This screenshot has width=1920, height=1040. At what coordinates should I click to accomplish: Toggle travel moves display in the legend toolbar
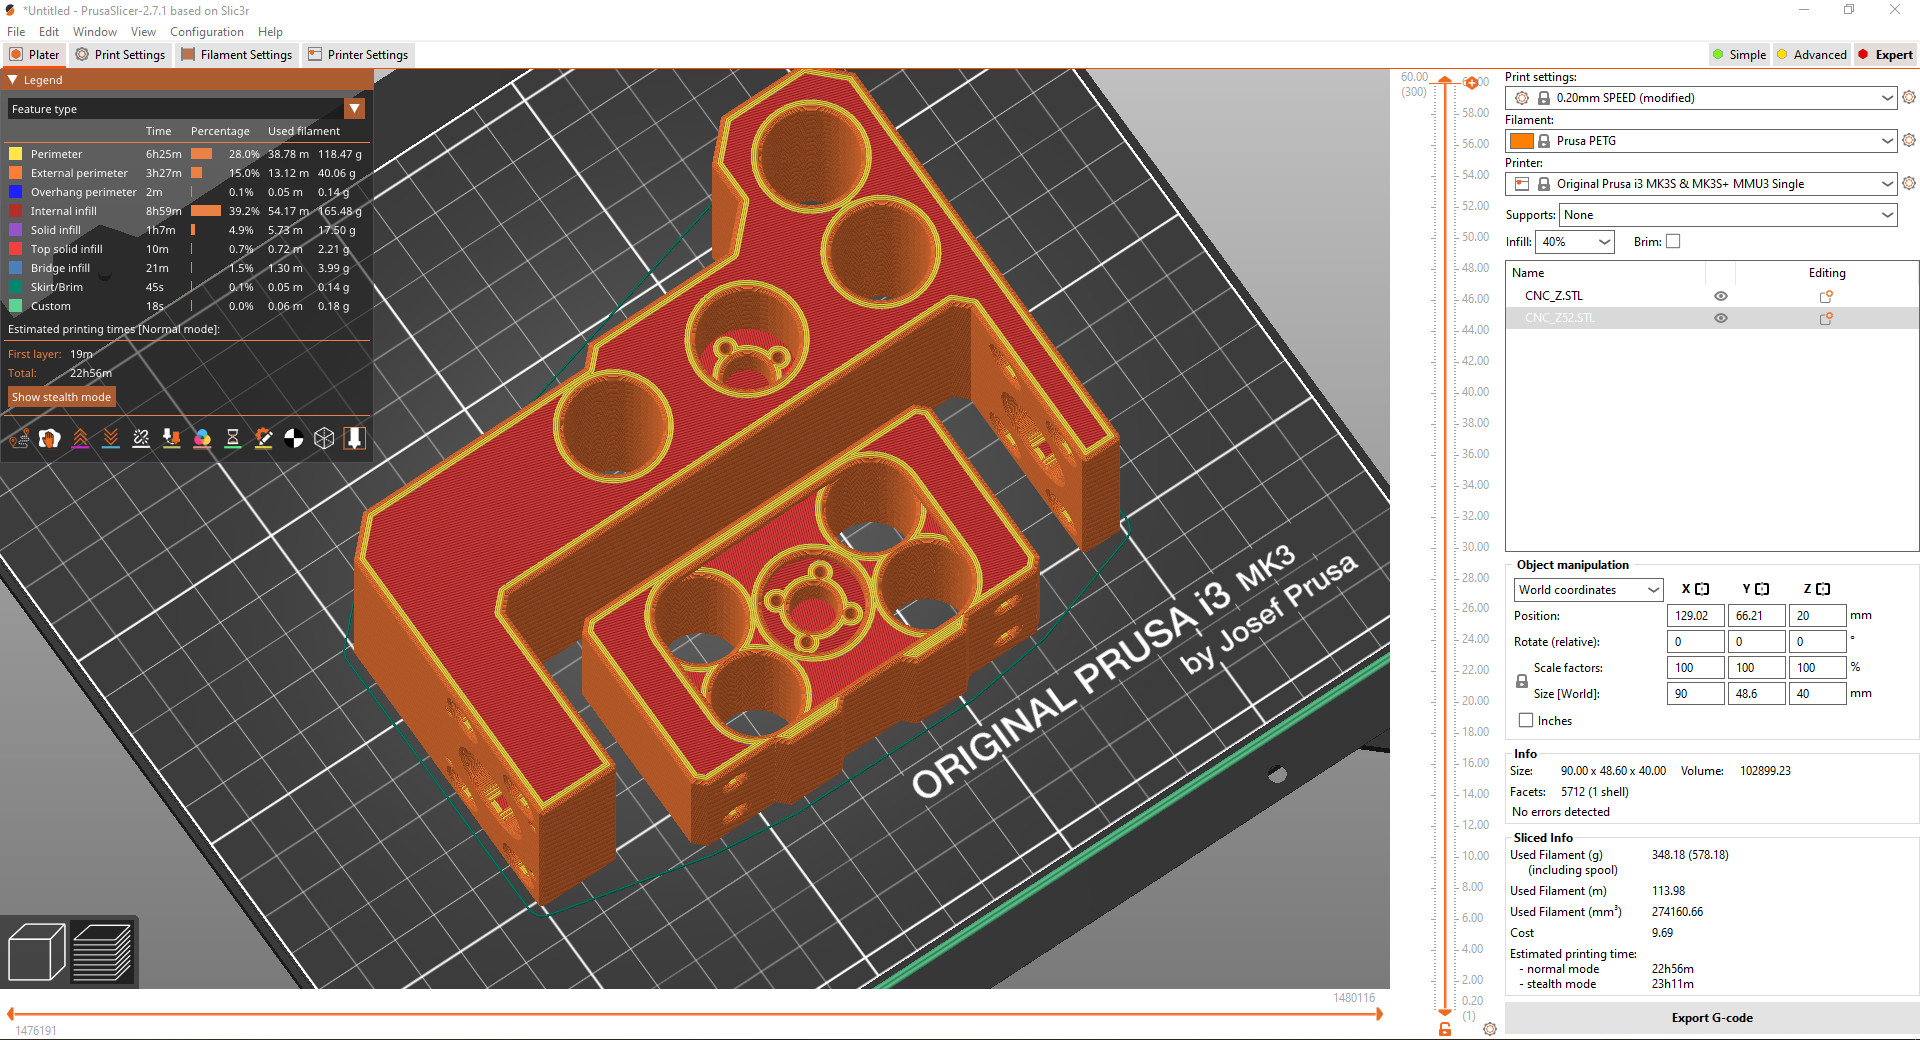[x=19, y=438]
